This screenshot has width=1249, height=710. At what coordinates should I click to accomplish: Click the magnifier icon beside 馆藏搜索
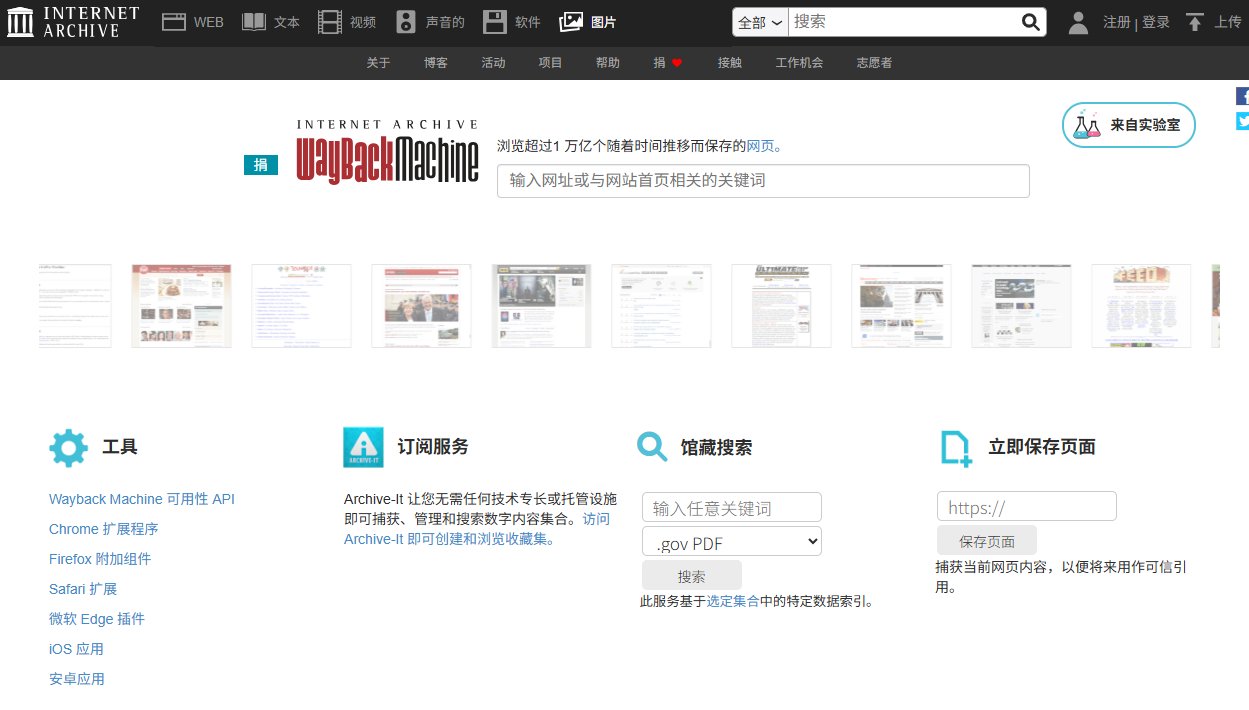652,447
